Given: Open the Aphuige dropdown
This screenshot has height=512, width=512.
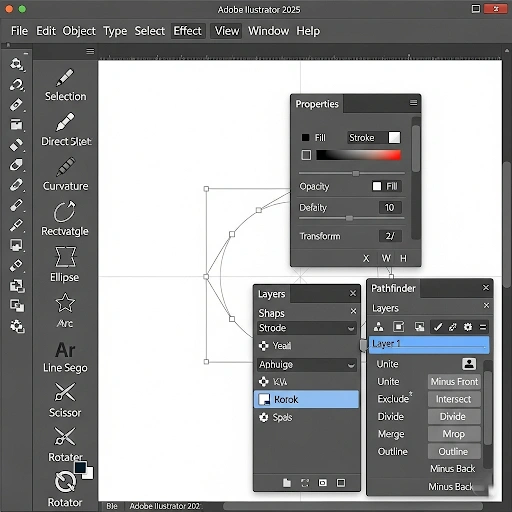Looking at the screenshot, I should (x=307, y=365).
